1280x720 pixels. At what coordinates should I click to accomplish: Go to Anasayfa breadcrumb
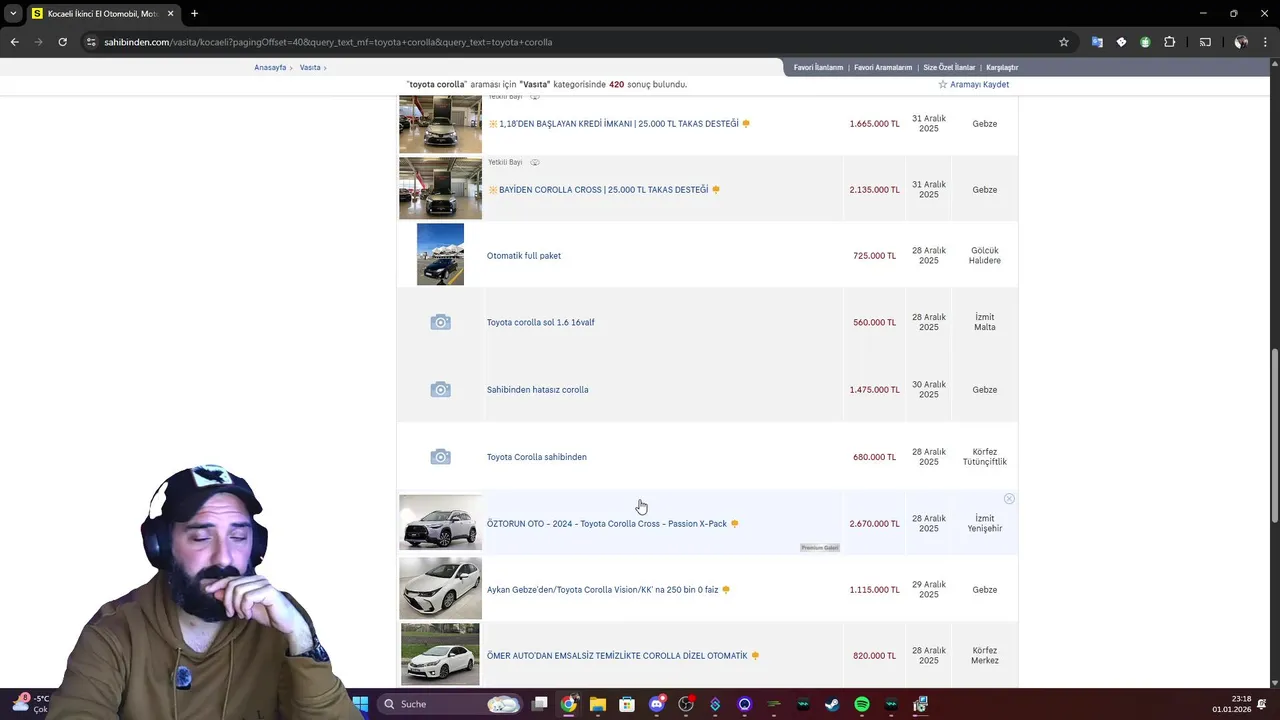coord(270,67)
